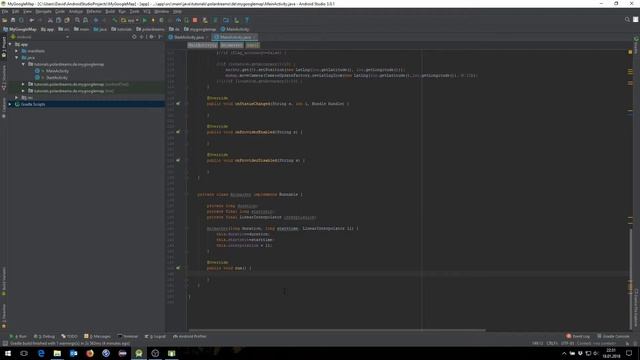Click the Windows Start button

7,353
